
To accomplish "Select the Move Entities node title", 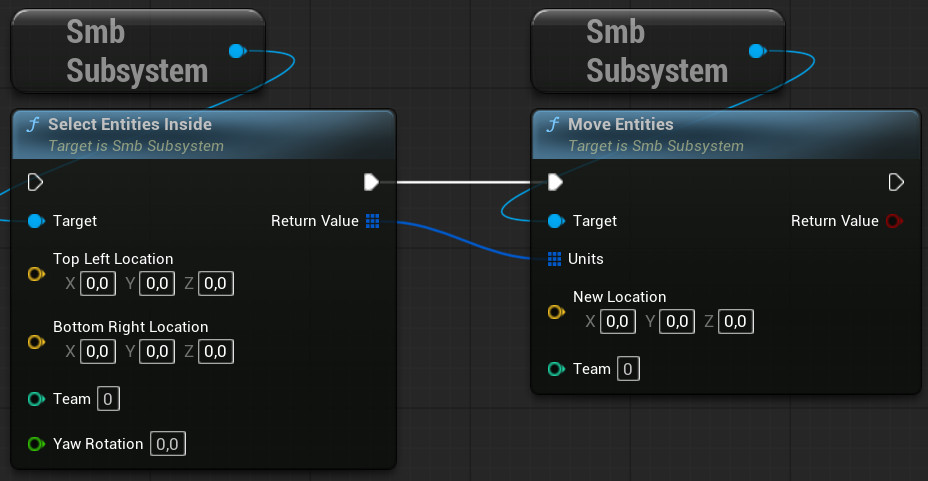I will [620, 125].
